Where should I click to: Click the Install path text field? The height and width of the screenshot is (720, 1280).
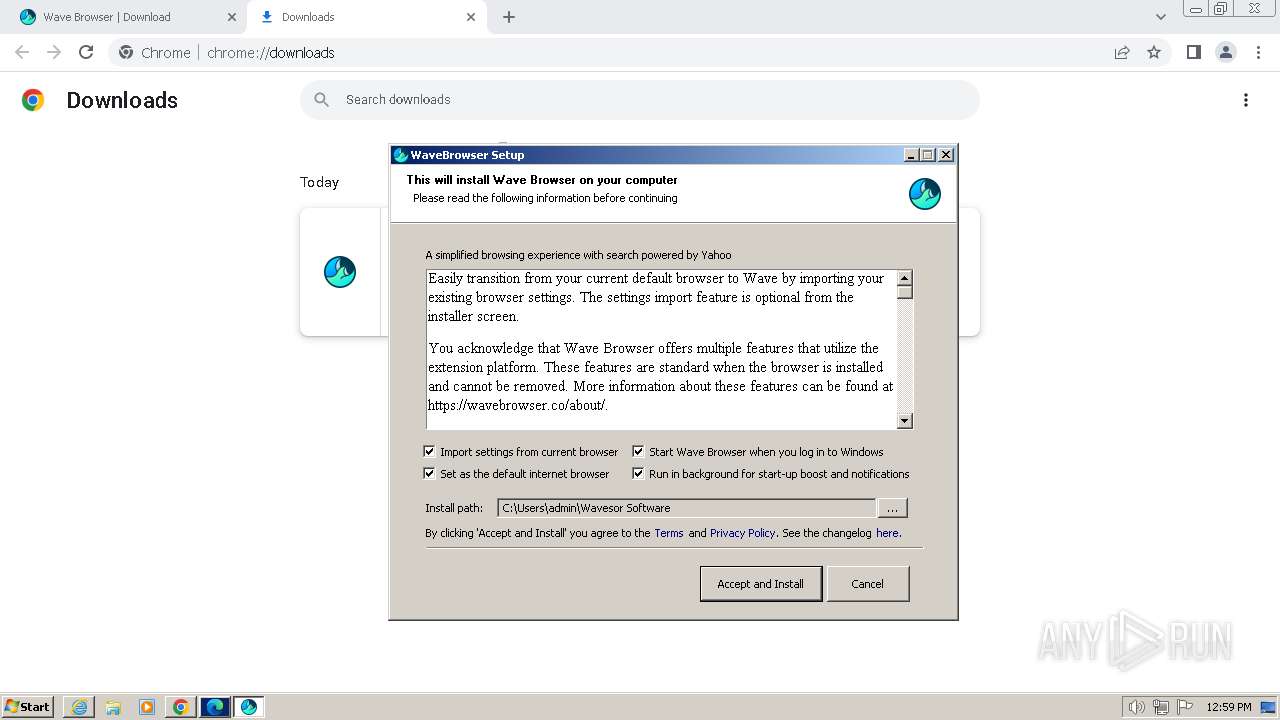click(x=686, y=508)
